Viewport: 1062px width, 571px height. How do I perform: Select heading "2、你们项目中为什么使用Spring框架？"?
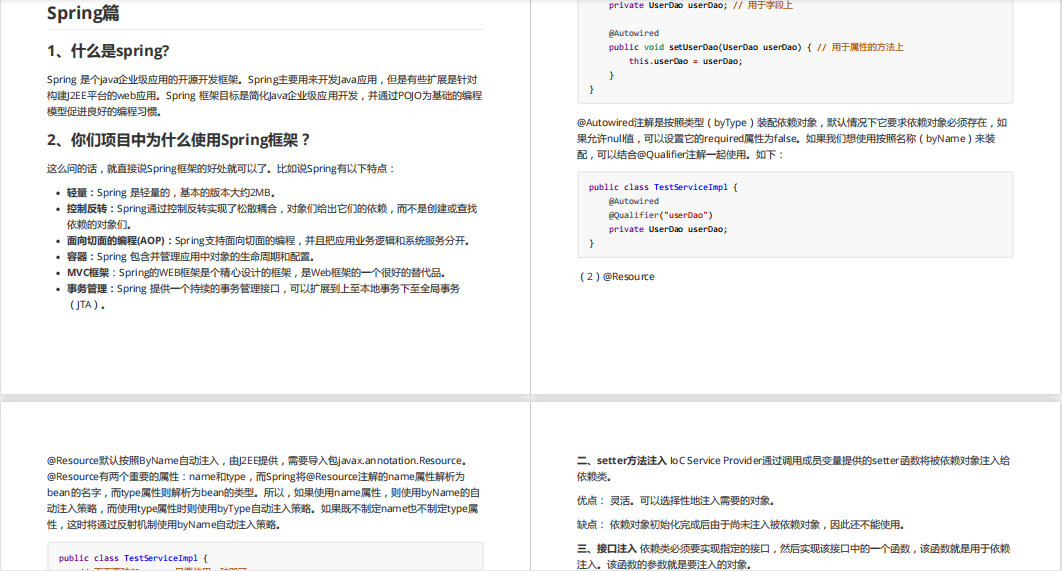[179, 140]
